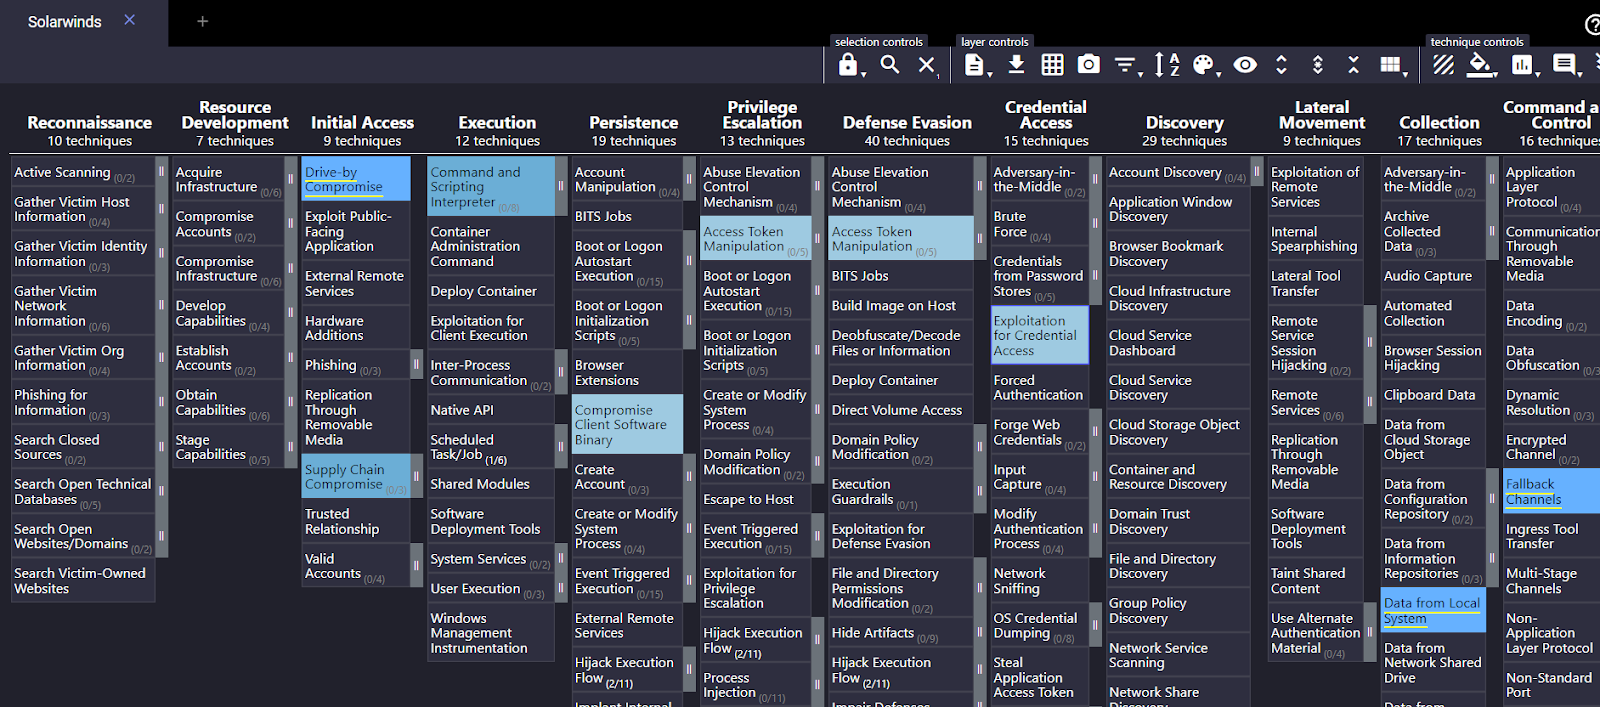This screenshot has width=1600, height=707.
Task: Expand Remote Service Session Hijacking handle
Action: pyautogui.click(x=1370, y=343)
